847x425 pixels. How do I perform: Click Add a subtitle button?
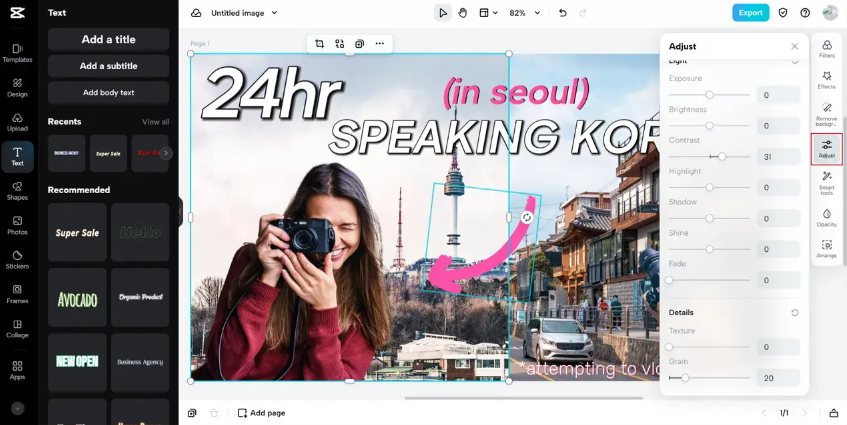tap(109, 66)
